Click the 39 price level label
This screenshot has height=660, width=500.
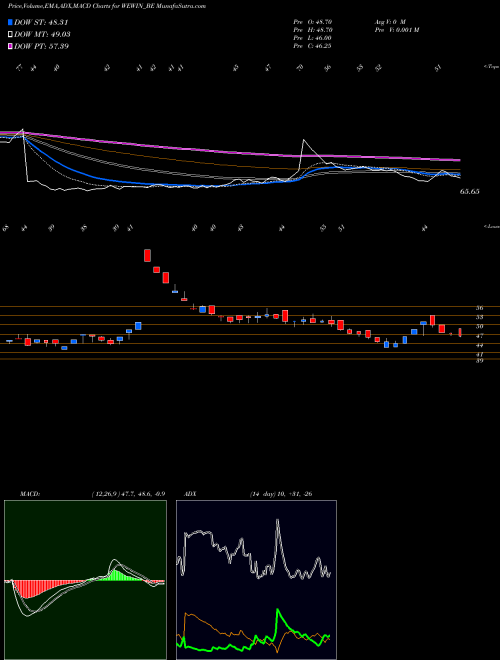pyautogui.click(x=479, y=361)
